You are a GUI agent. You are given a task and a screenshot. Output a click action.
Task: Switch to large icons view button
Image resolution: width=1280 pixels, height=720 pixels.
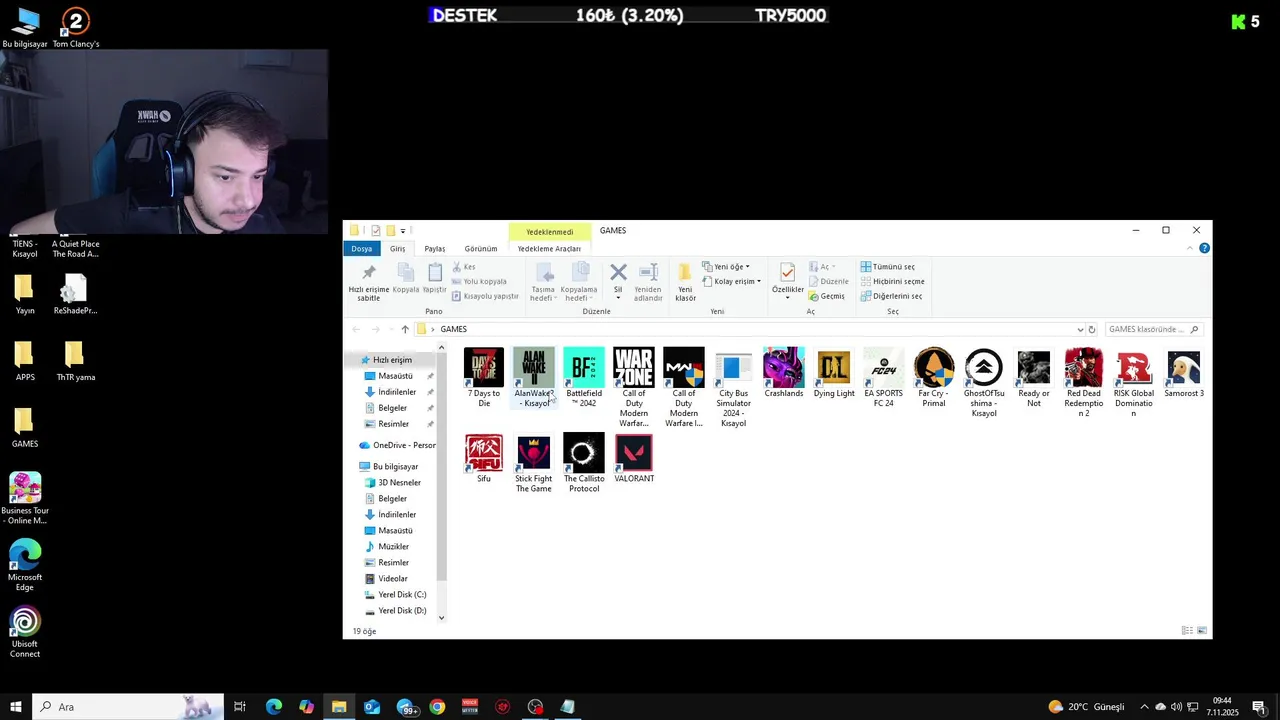click(1202, 631)
